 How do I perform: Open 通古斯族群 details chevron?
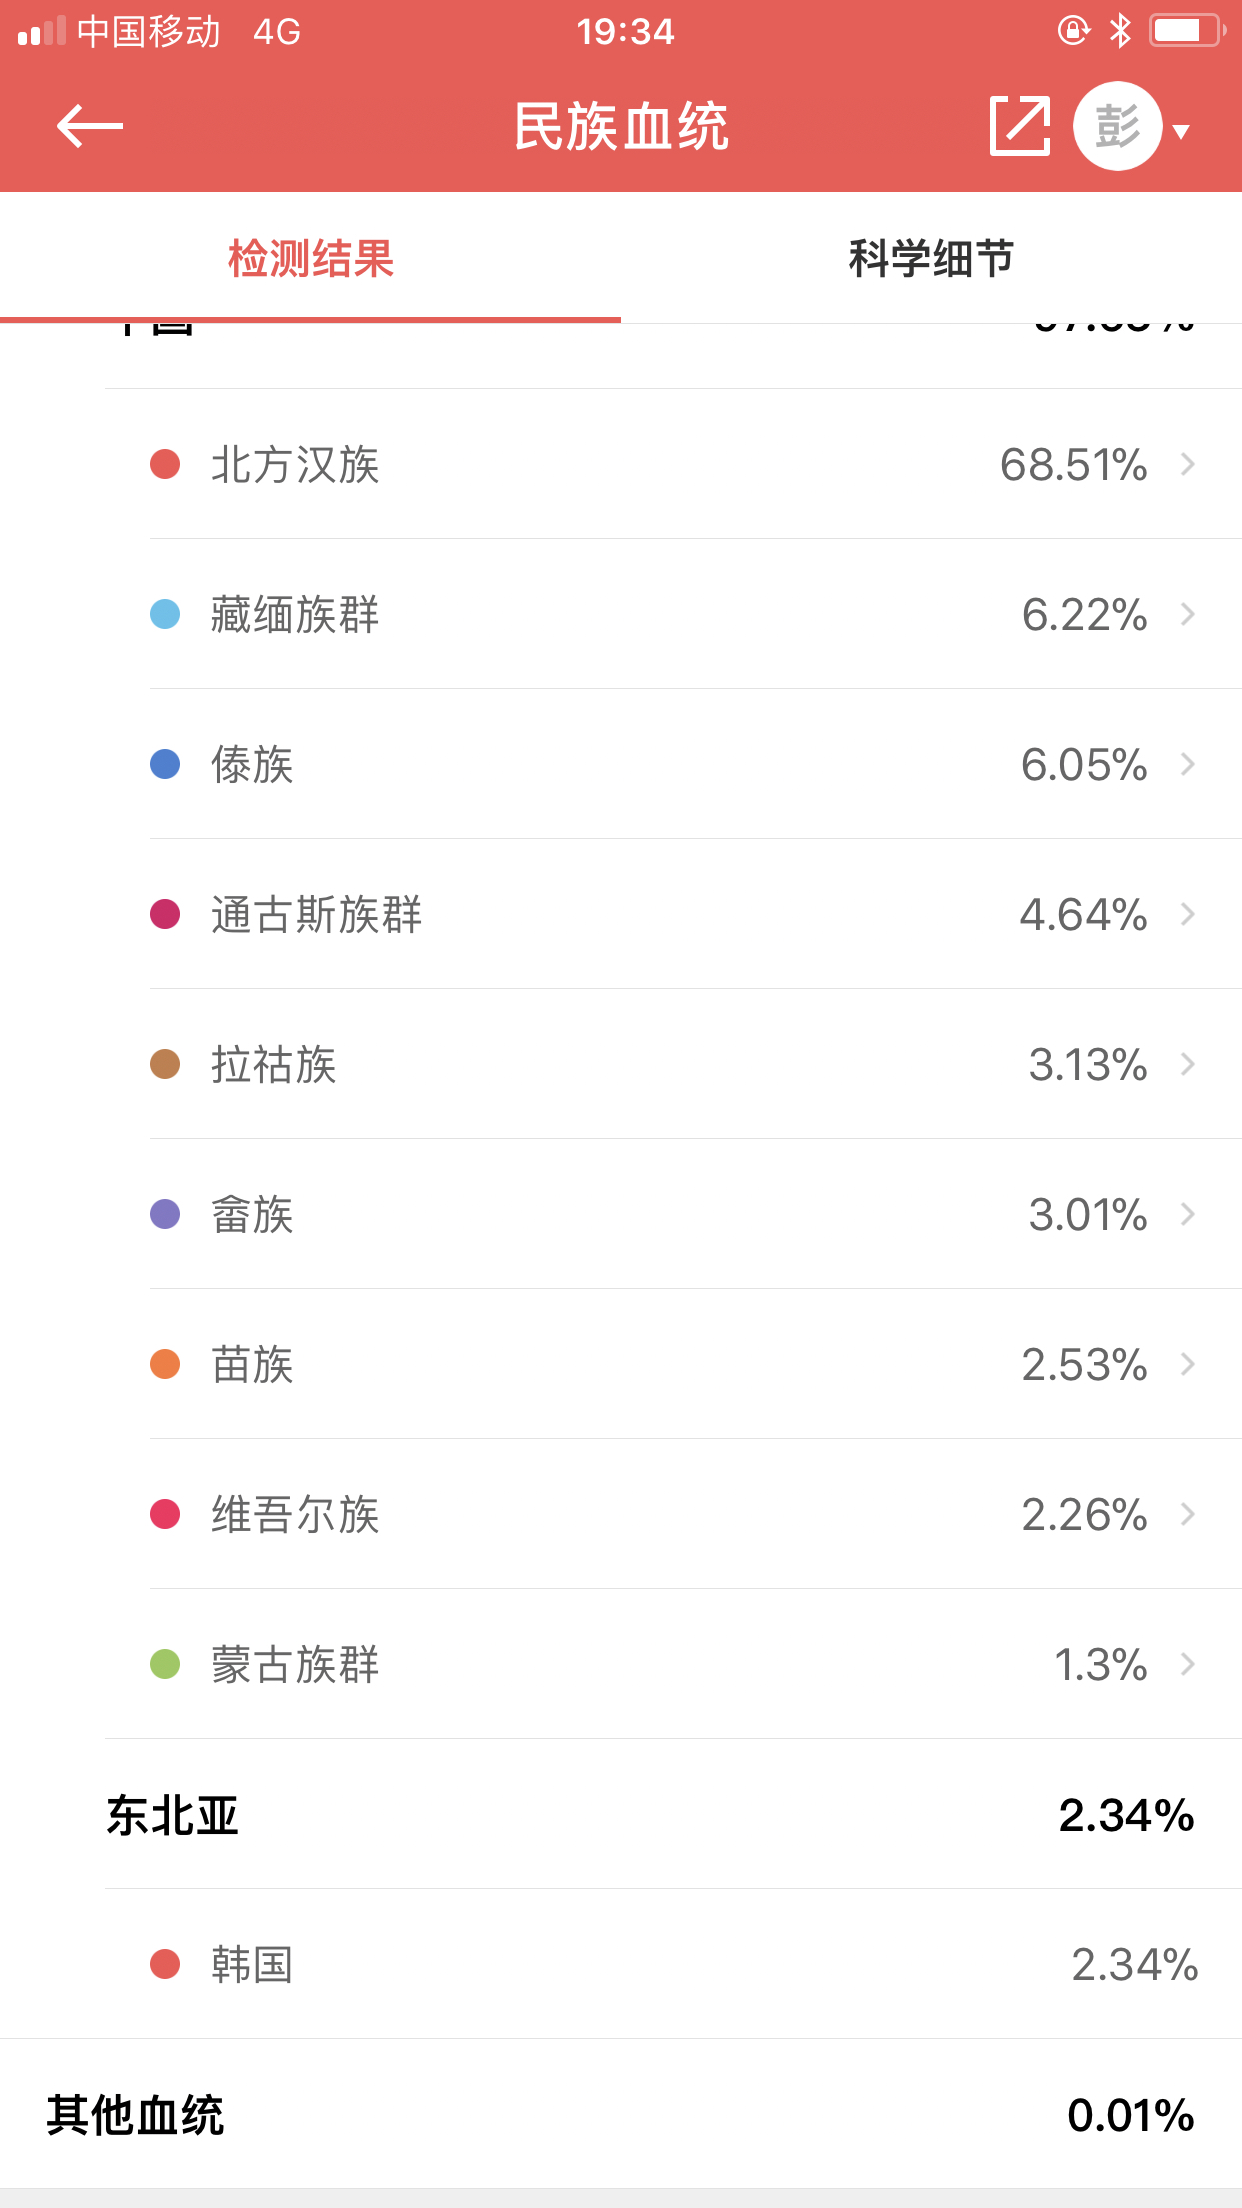1188,914
